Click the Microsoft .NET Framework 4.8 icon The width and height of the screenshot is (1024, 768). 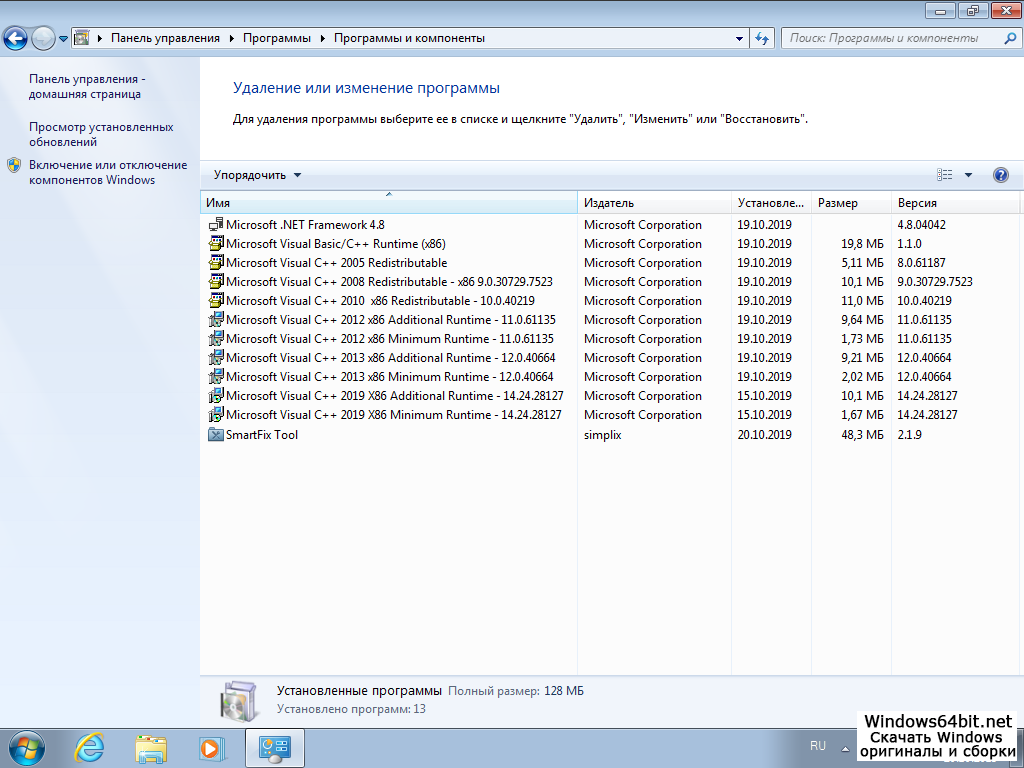point(216,225)
